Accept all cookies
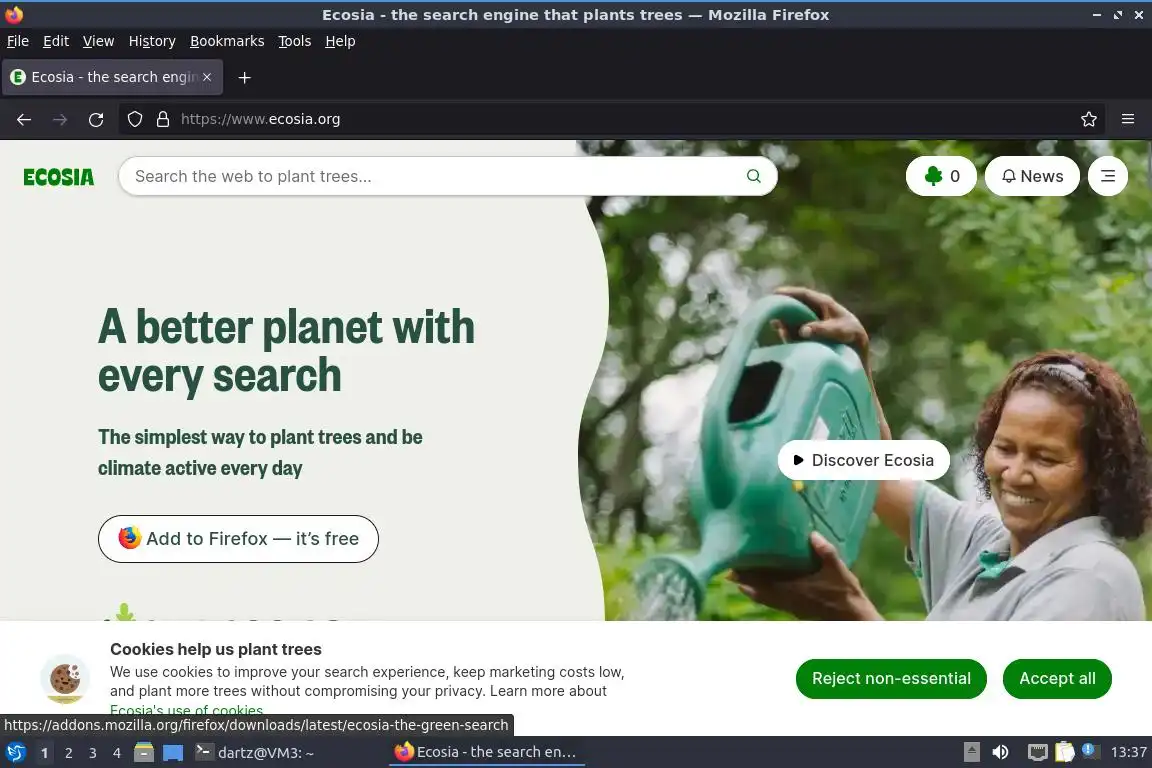Image resolution: width=1152 pixels, height=768 pixels. [x=1057, y=678]
